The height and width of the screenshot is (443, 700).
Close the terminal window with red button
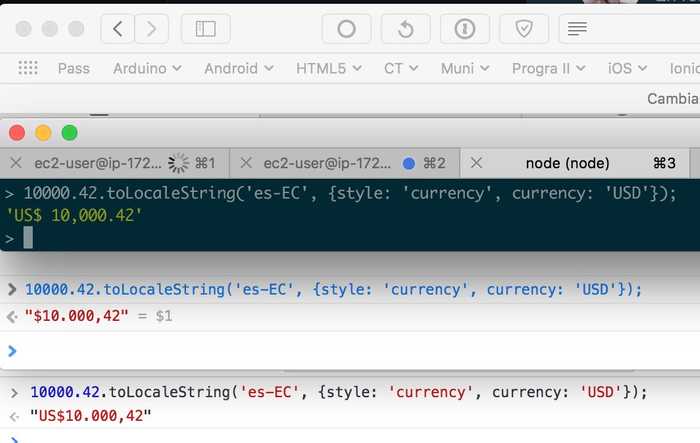[17, 133]
